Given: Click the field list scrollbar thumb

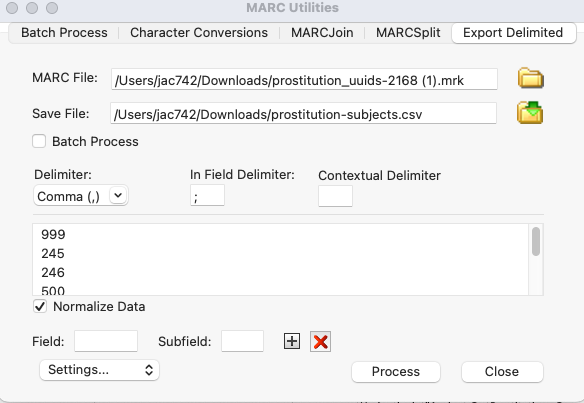Looking at the screenshot, I should (x=536, y=242).
